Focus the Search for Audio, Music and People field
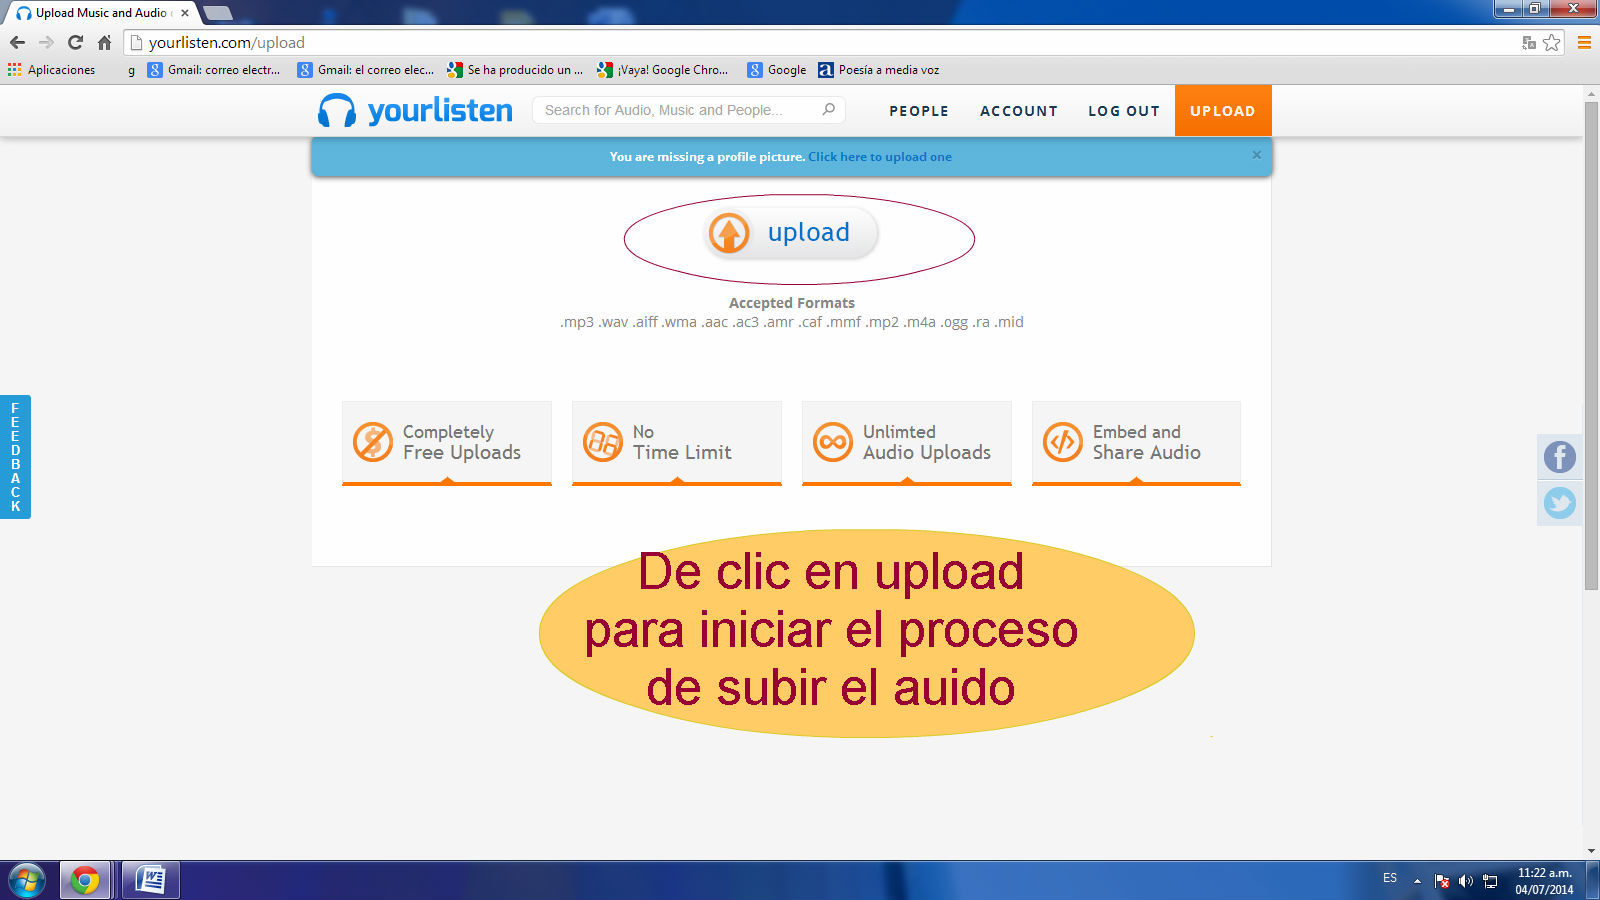The height and width of the screenshot is (900, 1600). click(689, 110)
